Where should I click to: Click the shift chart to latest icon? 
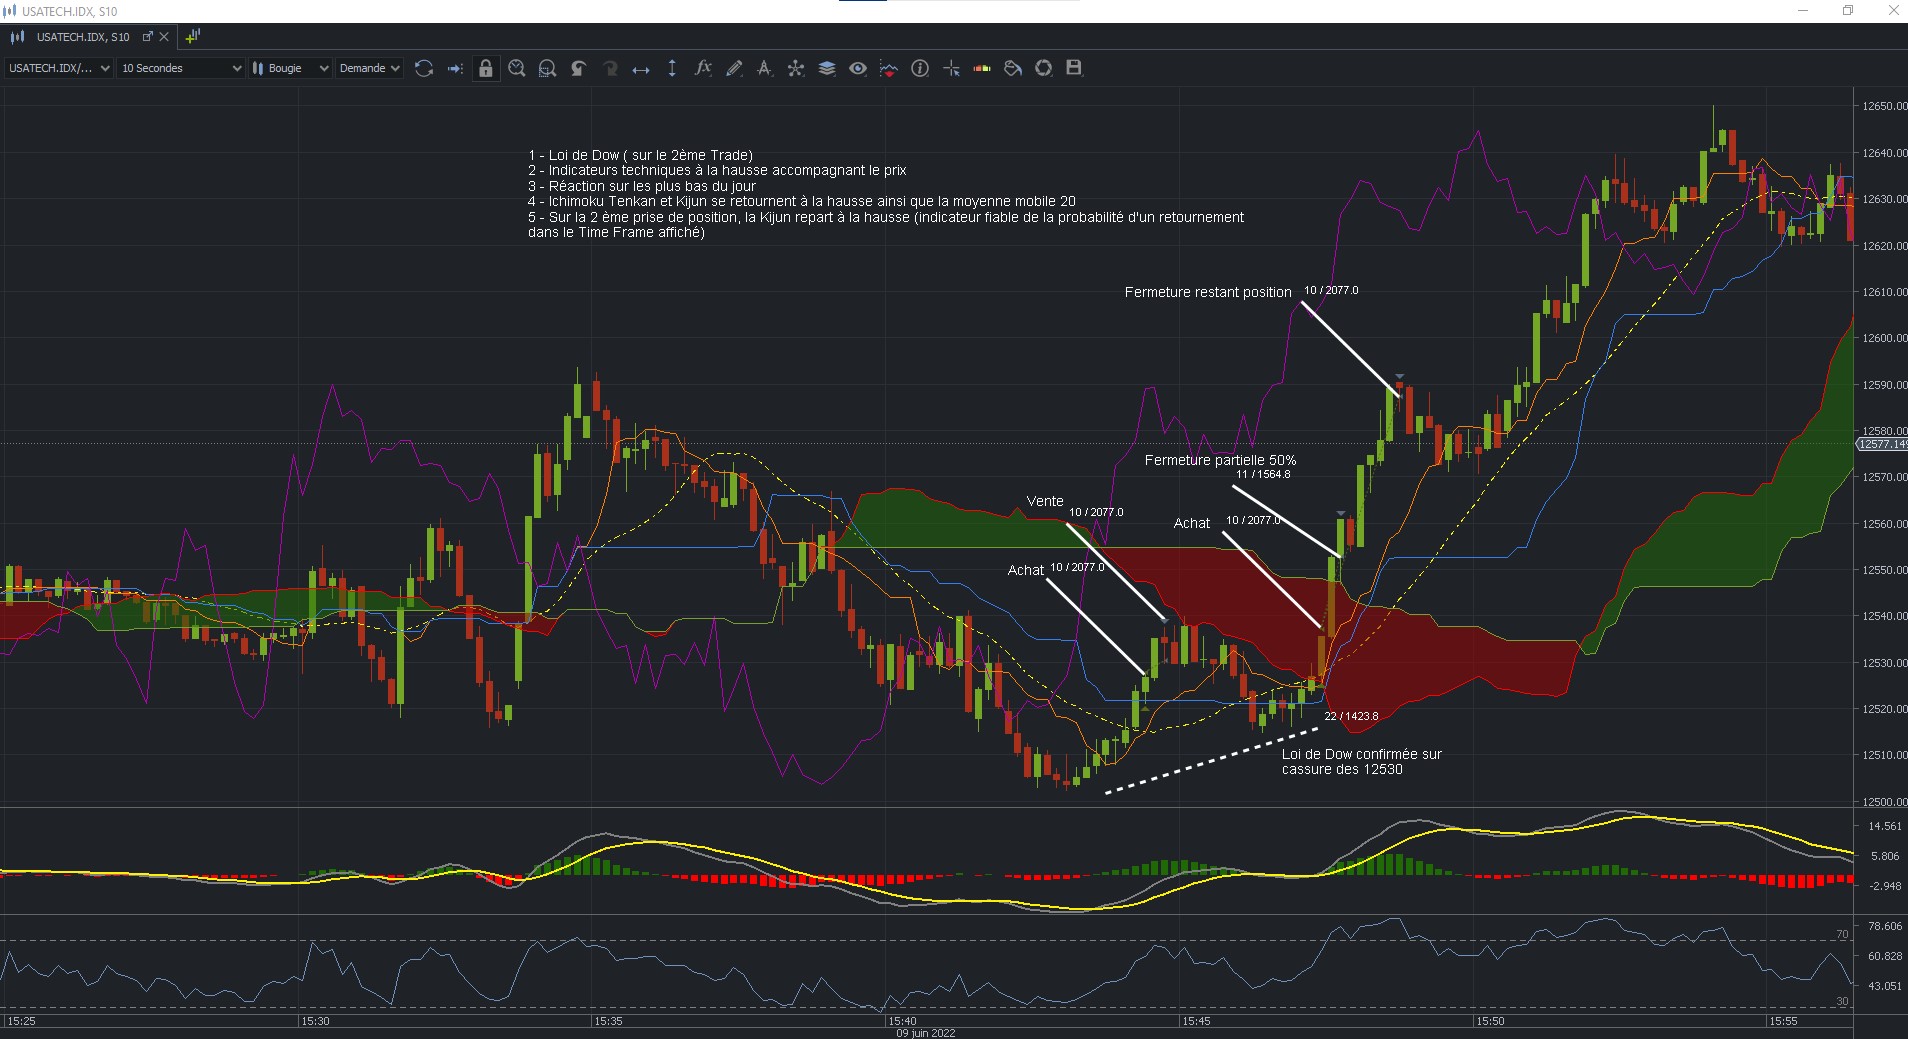pyautogui.click(x=455, y=68)
